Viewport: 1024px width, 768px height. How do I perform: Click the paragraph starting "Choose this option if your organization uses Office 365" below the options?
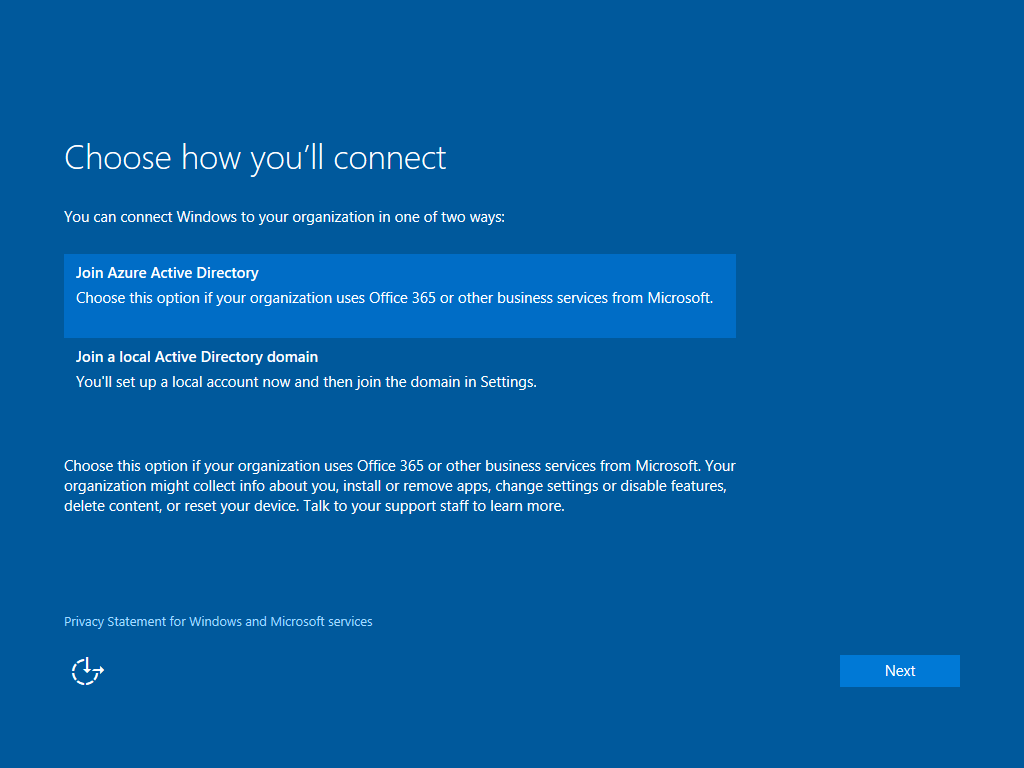pyautogui.click(x=400, y=486)
